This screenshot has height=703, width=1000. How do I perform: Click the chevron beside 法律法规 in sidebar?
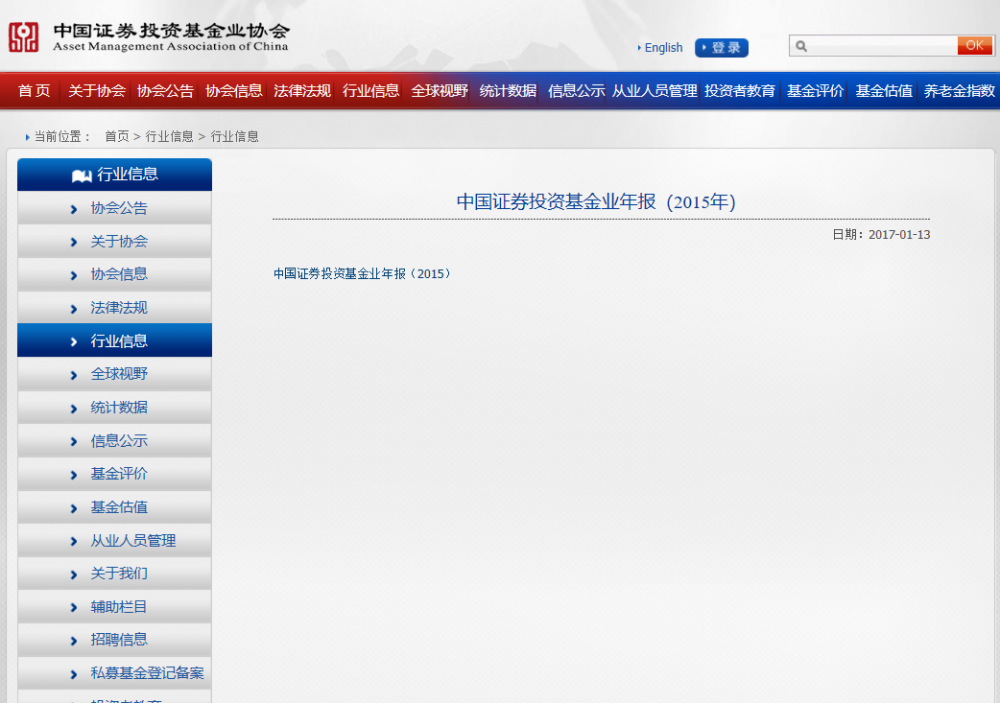[x=74, y=309]
